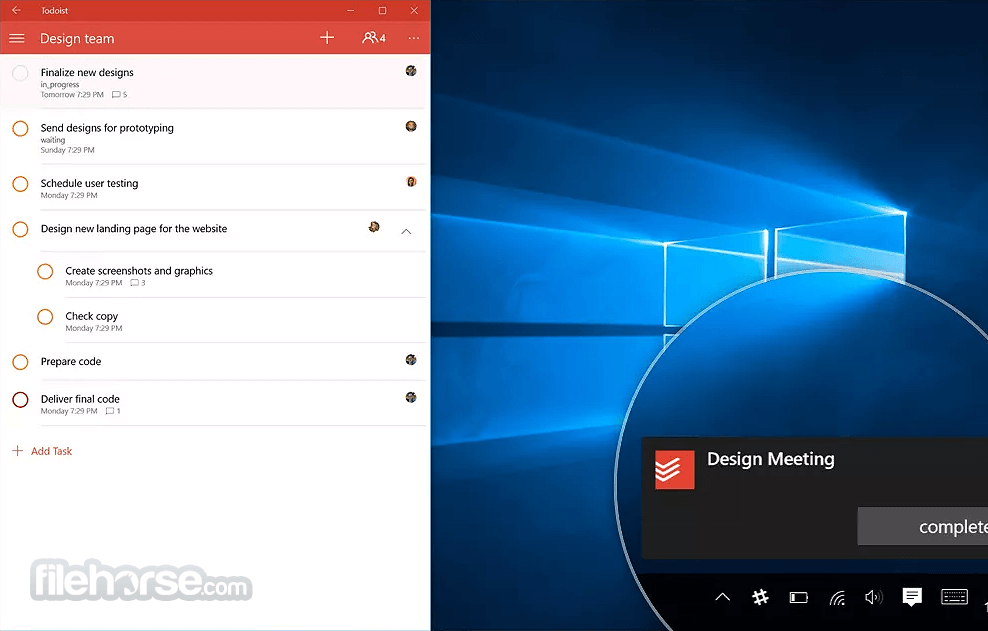Minimize the Todoist window
Image resolution: width=988 pixels, height=631 pixels.
click(350, 10)
